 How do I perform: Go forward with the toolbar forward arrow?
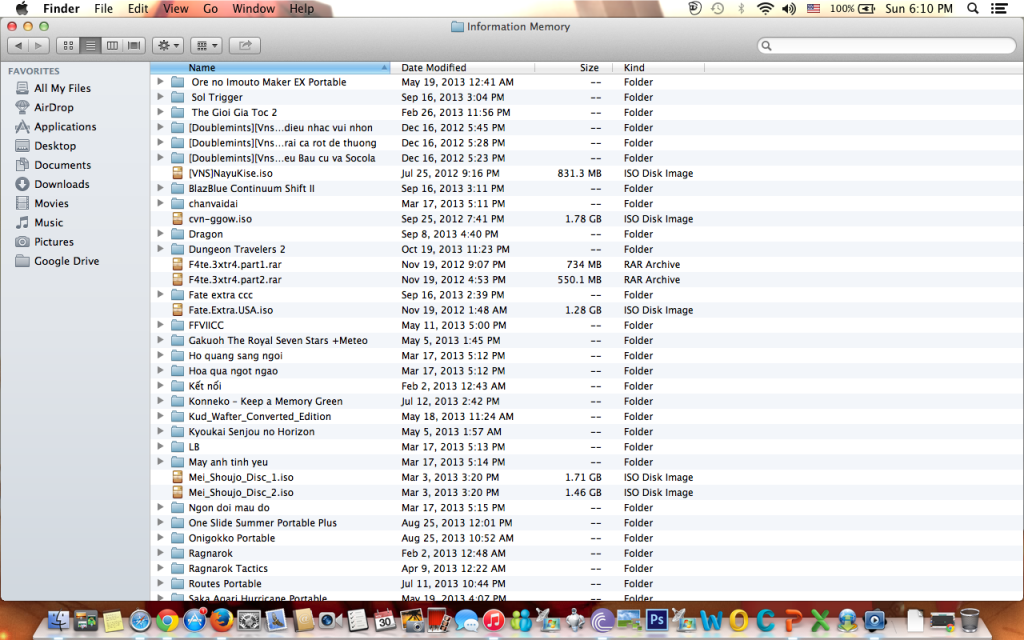click(x=39, y=46)
